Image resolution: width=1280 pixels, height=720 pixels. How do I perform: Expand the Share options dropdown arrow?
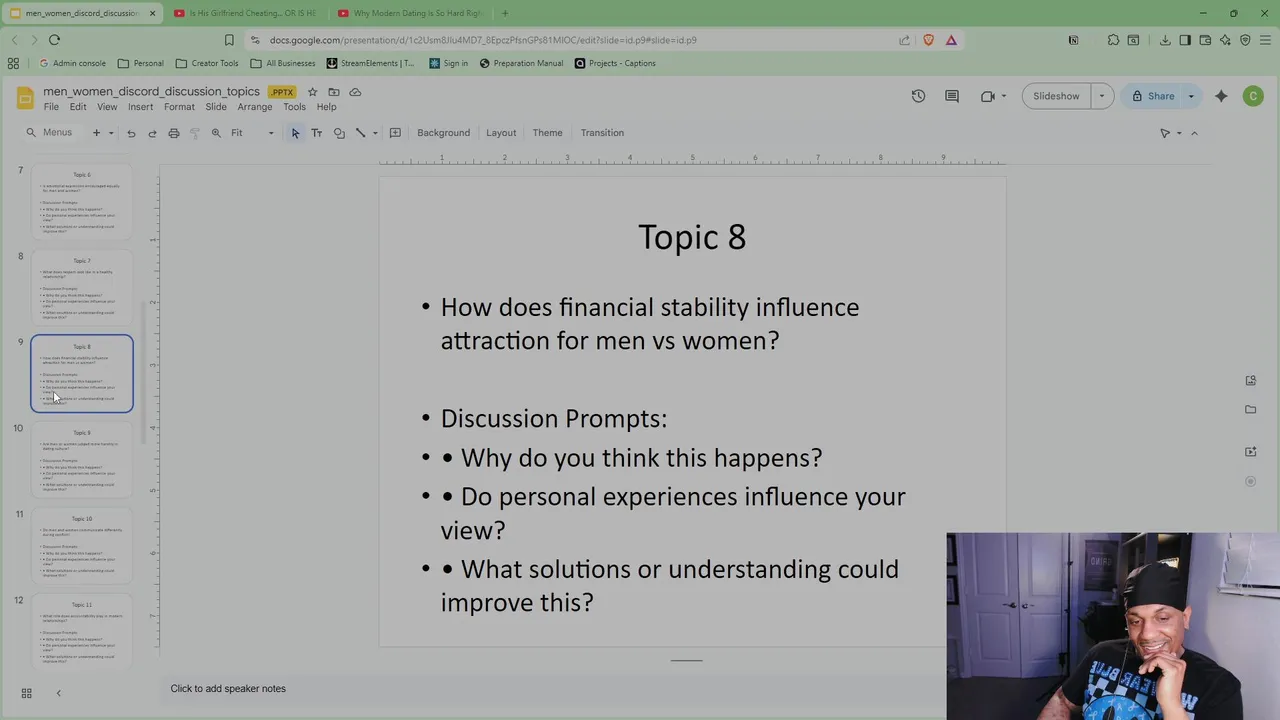point(1191,96)
